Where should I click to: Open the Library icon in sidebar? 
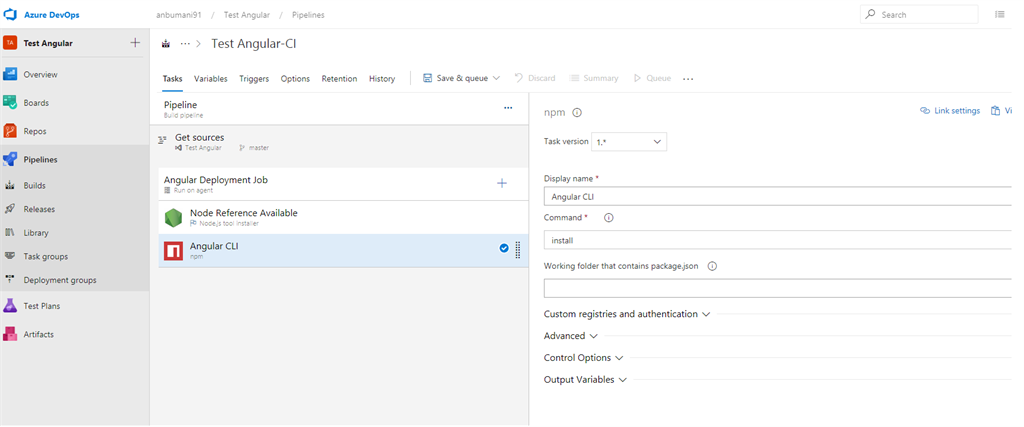(x=10, y=232)
